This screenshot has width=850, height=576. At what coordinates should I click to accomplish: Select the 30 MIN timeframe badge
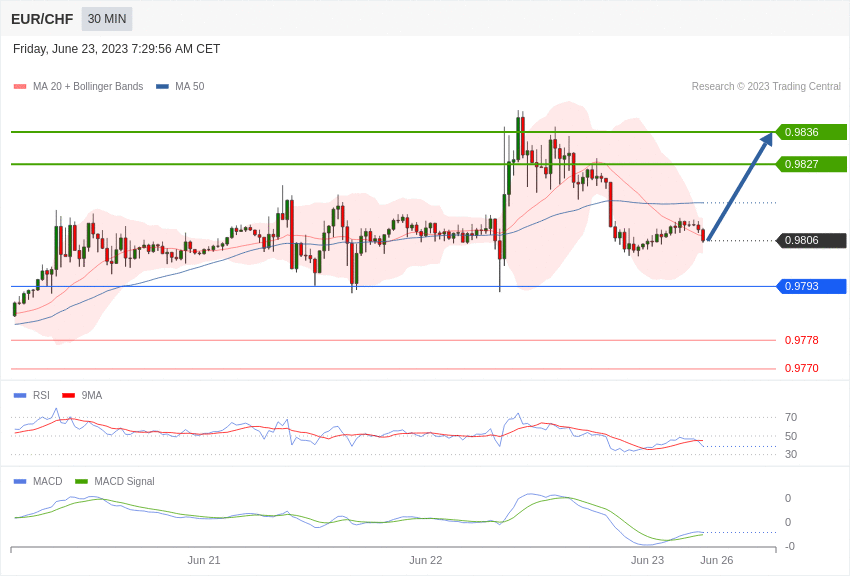pyautogui.click(x=107, y=19)
